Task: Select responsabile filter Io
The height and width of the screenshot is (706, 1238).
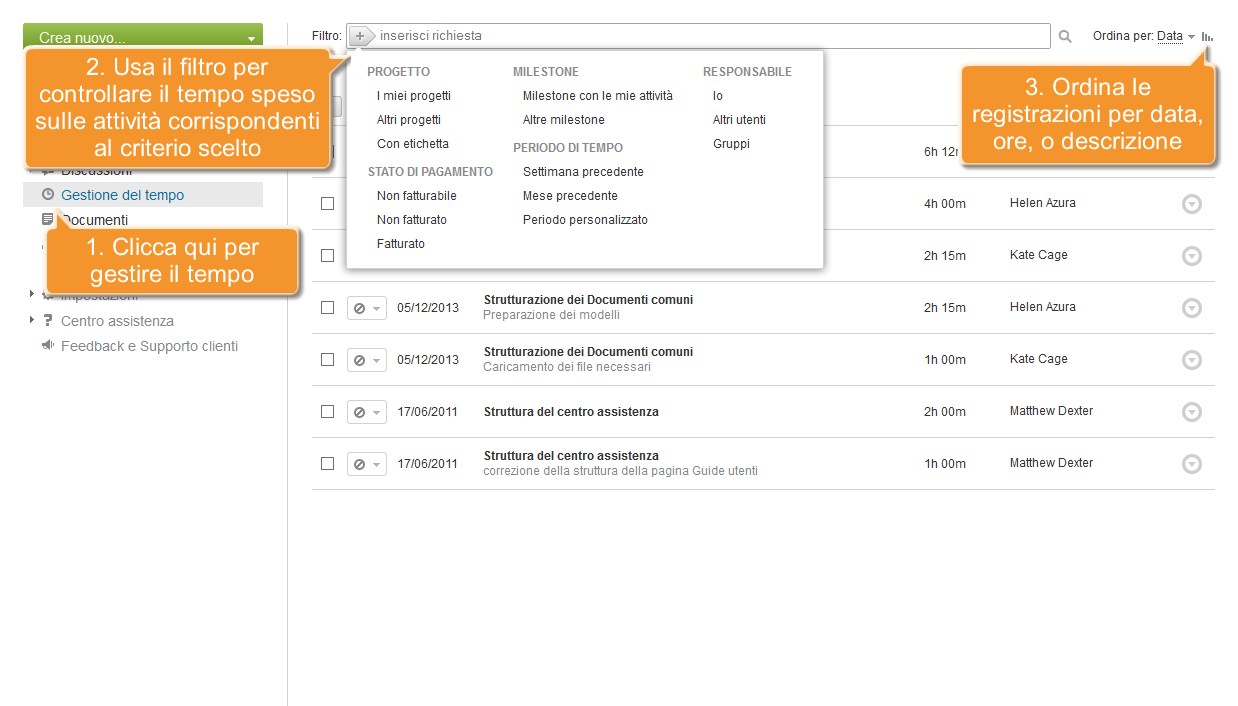Action: tap(718, 96)
